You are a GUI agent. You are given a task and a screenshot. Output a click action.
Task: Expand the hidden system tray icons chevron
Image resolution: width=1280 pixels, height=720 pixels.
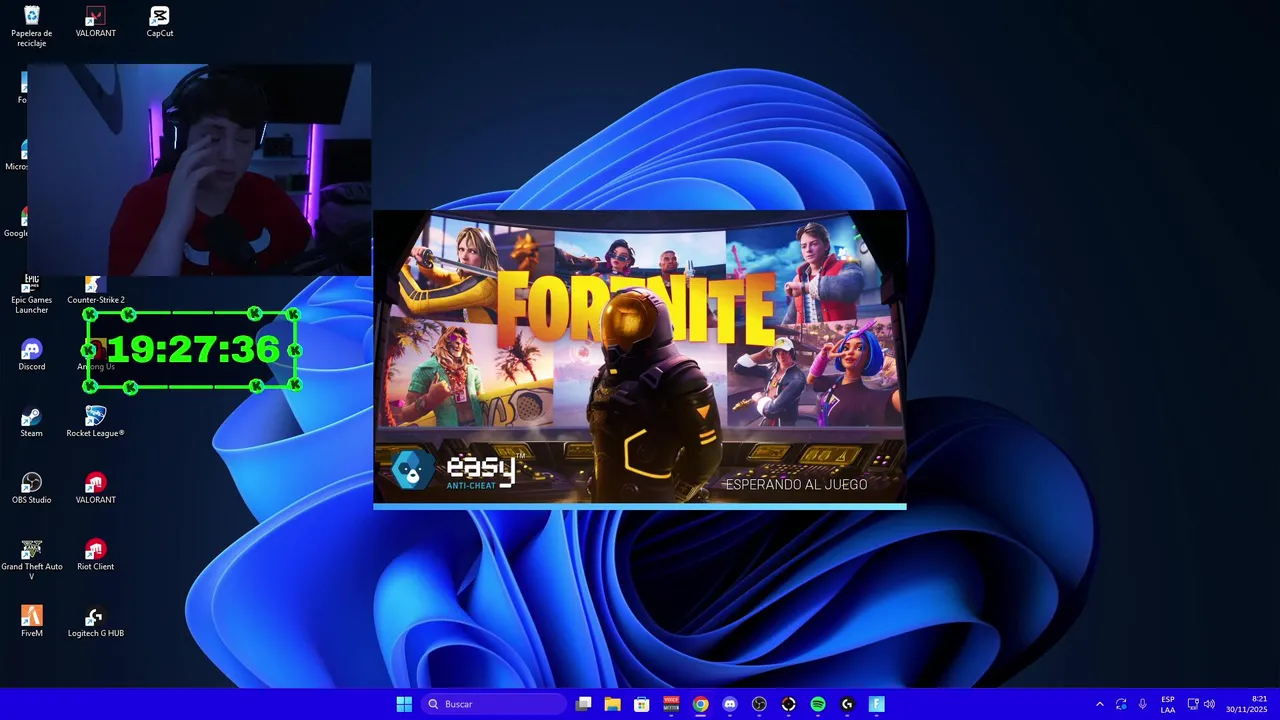[x=1100, y=704]
